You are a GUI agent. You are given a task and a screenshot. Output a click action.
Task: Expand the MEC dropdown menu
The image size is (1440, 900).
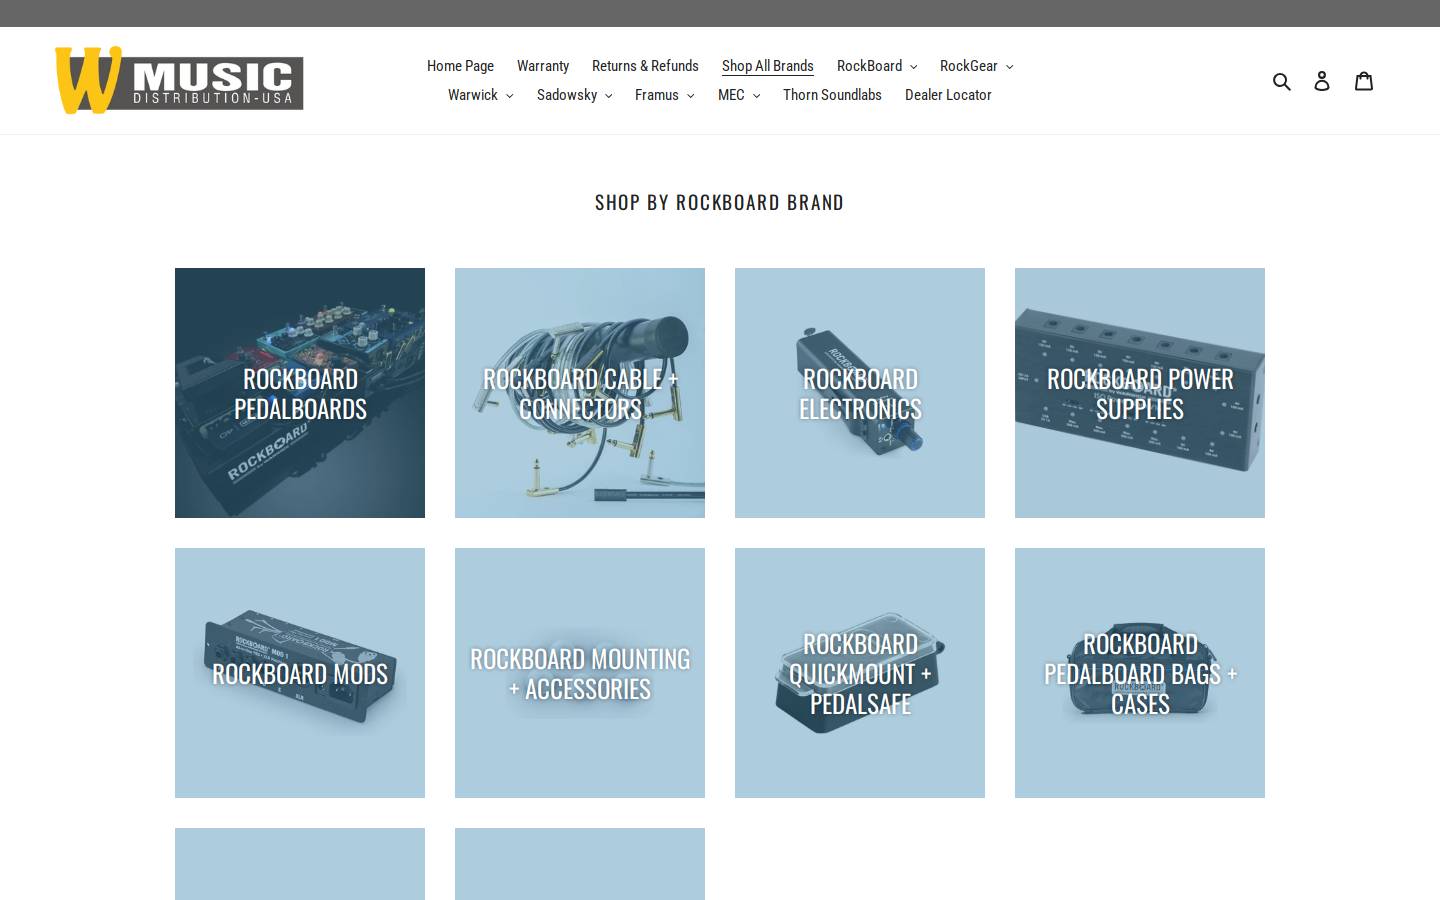pos(739,95)
